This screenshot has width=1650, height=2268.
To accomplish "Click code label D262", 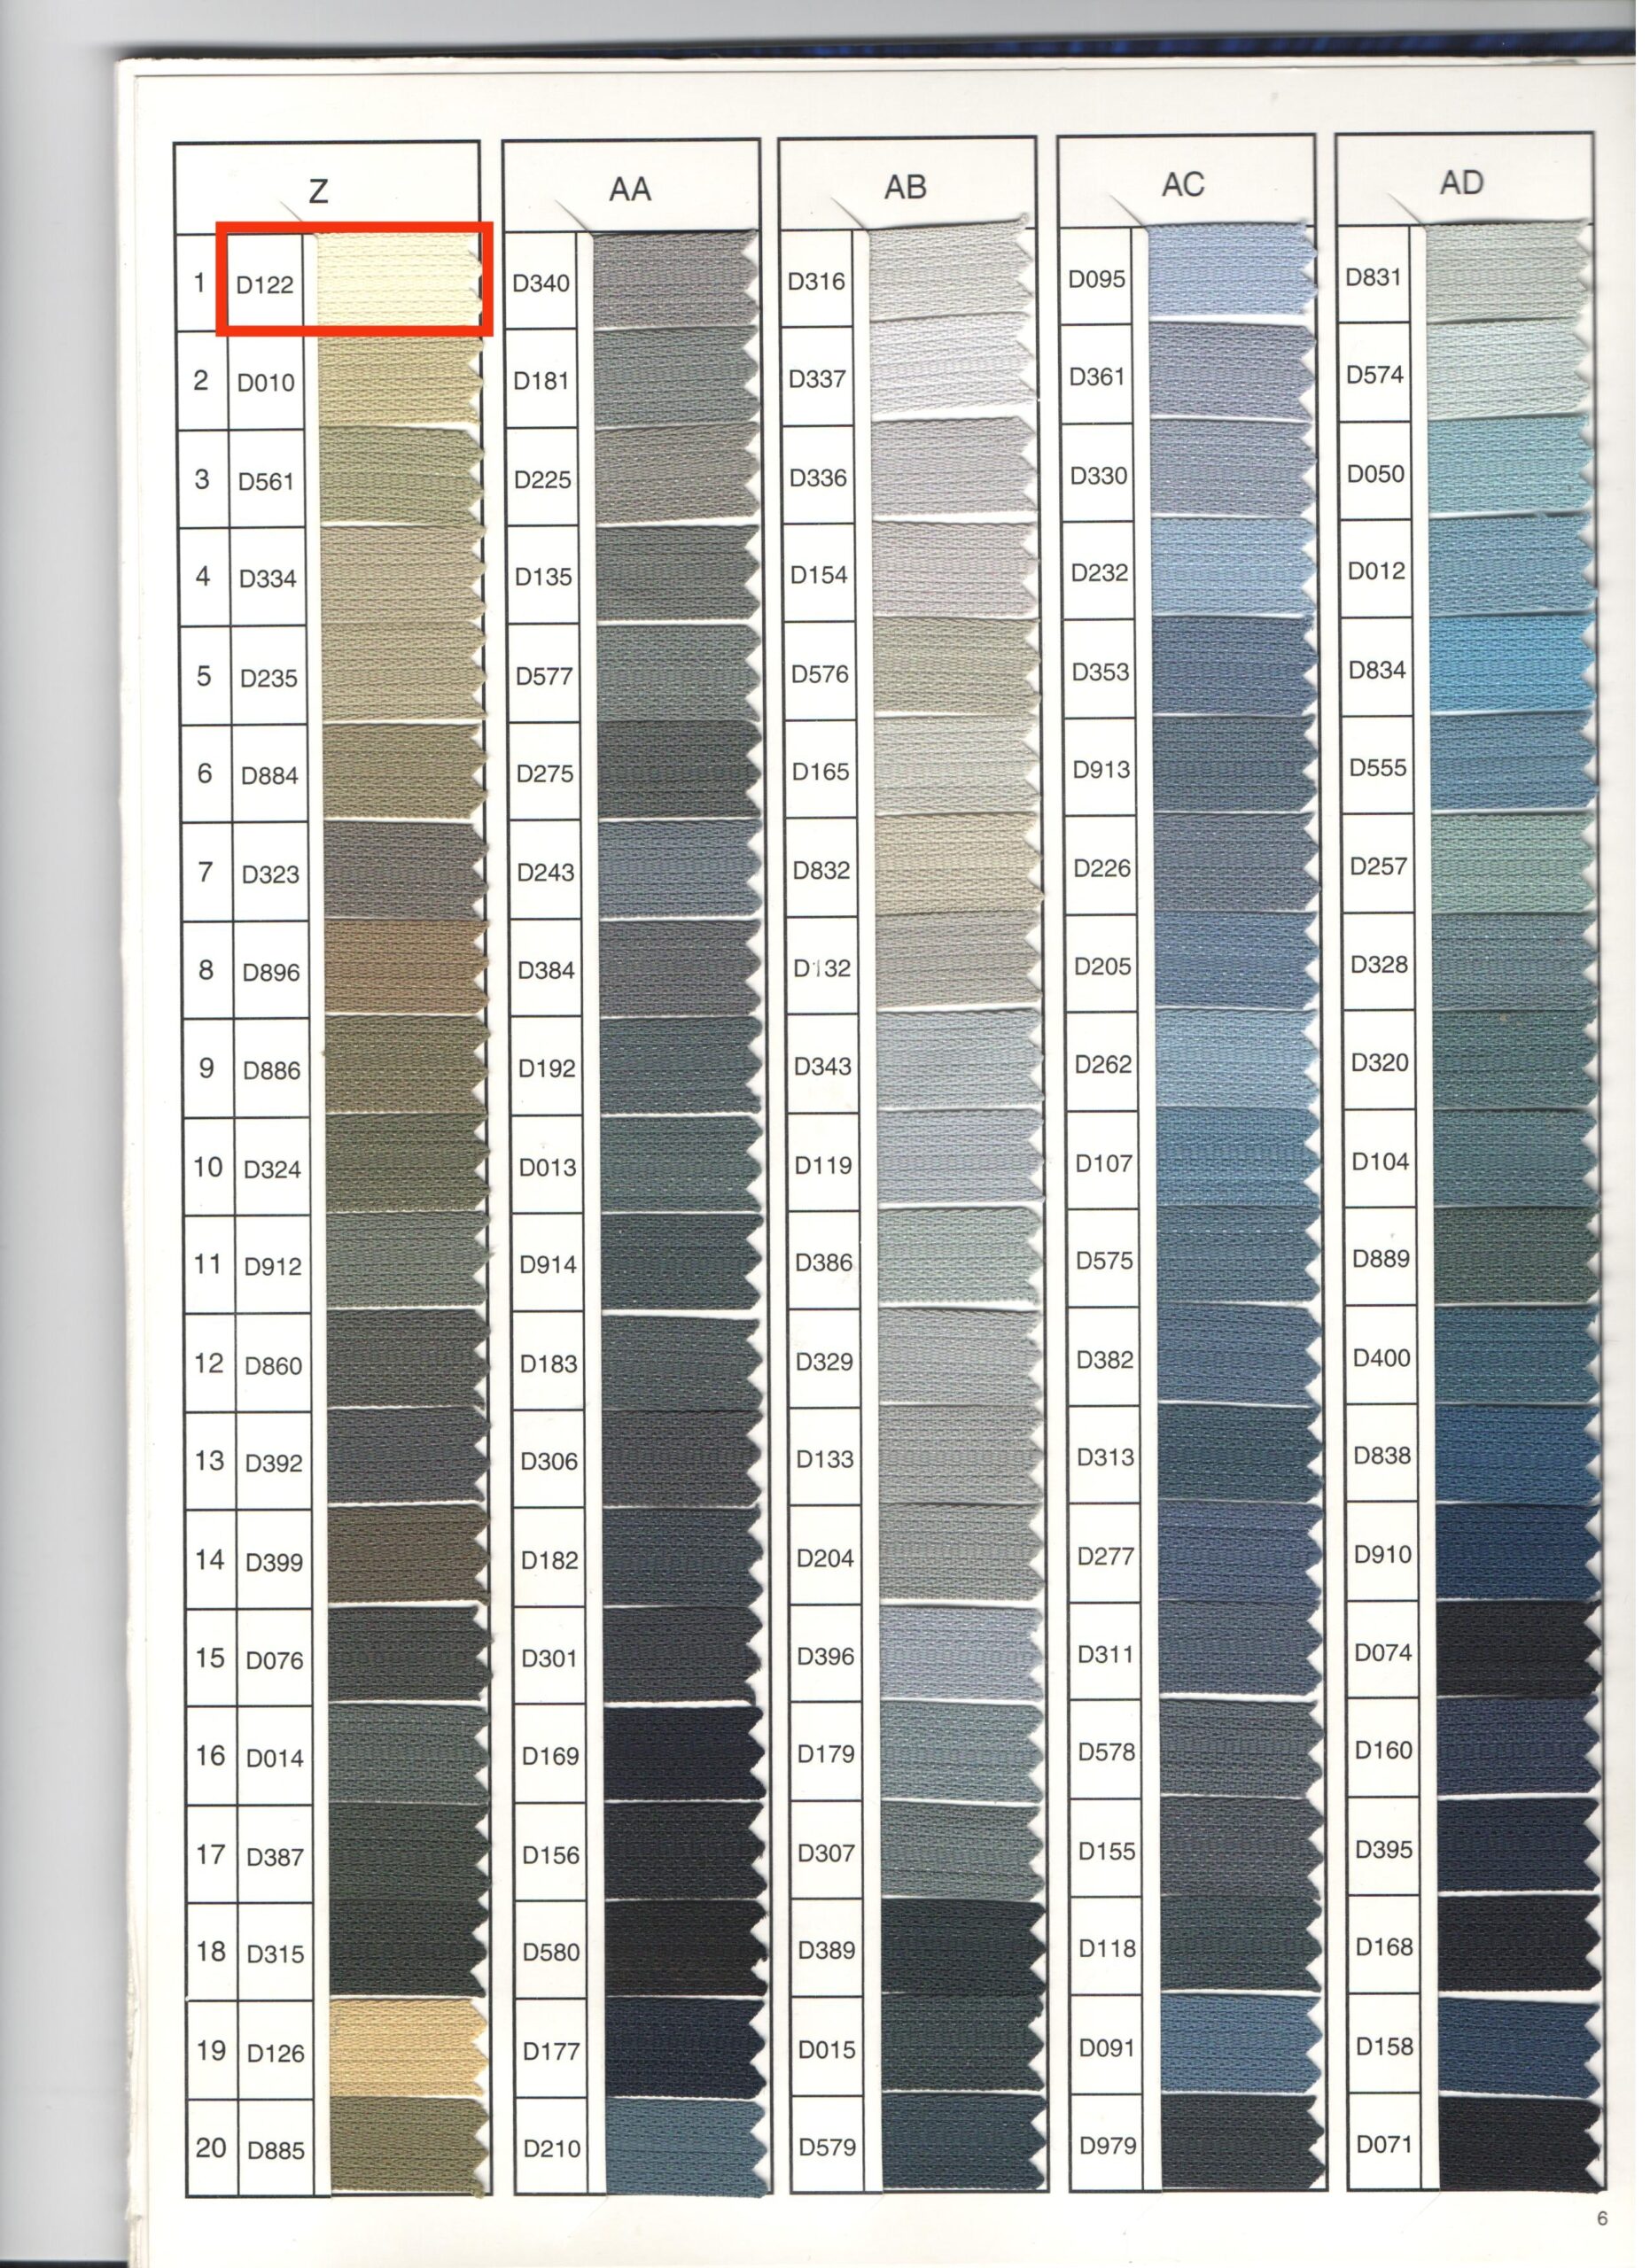I will (1103, 1064).
